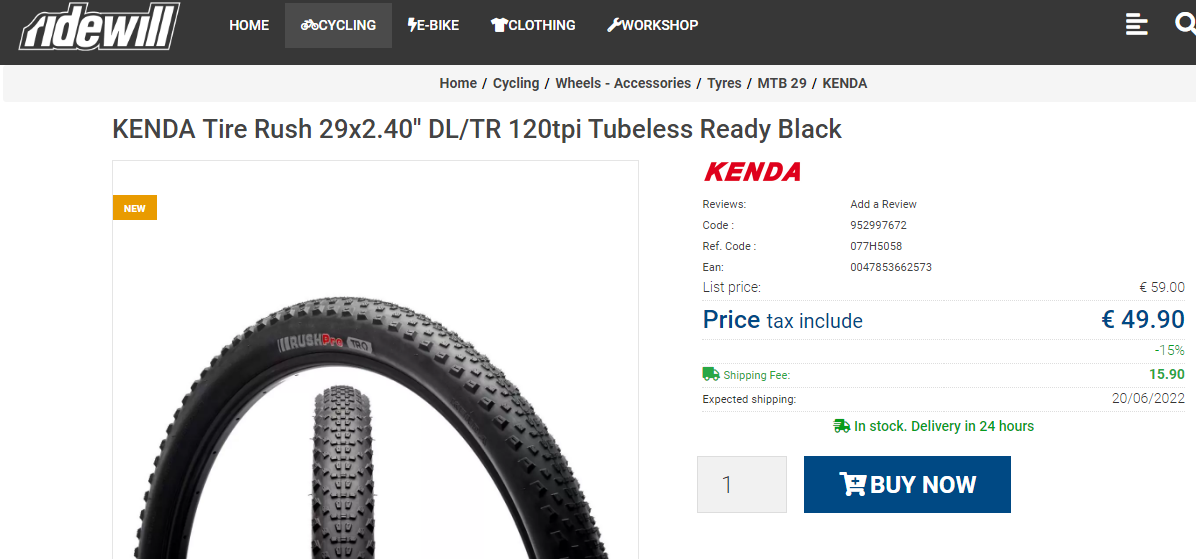Click the green shipping fee truck icon

tap(711, 374)
